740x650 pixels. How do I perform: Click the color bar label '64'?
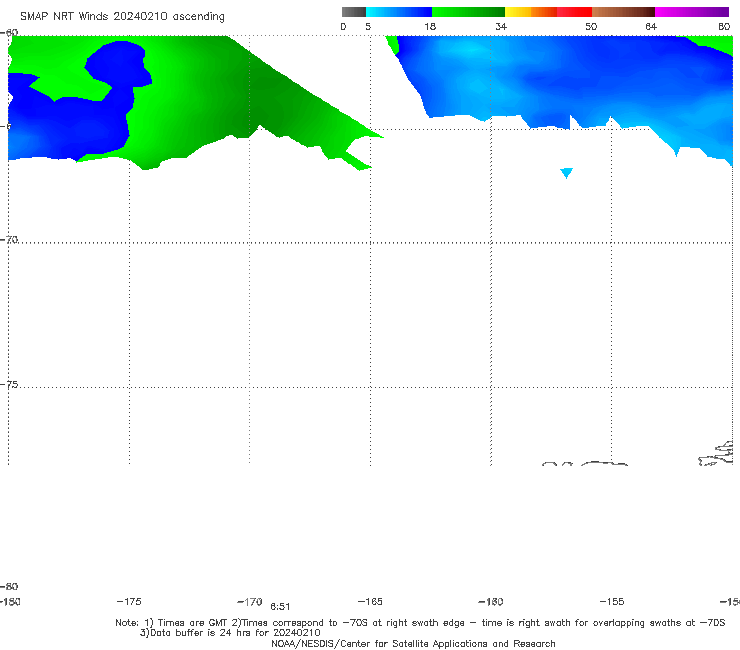(x=651, y=26)
